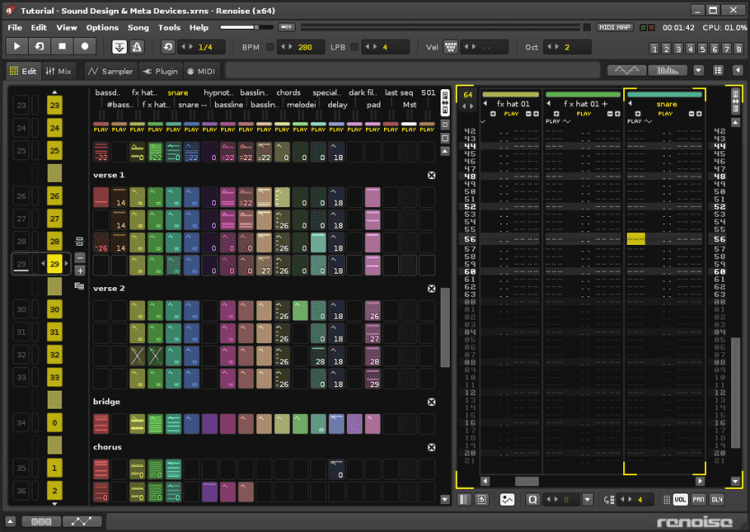Switch to the Sampler tab

[109, 71]
